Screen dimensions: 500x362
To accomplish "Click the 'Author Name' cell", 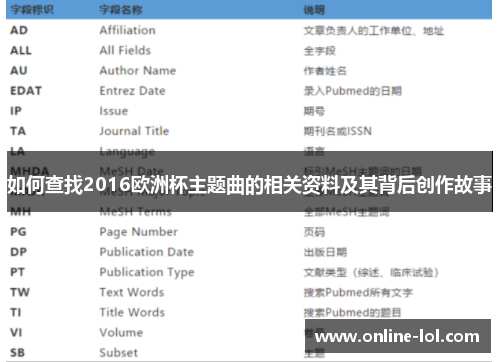I will point(138,71).
